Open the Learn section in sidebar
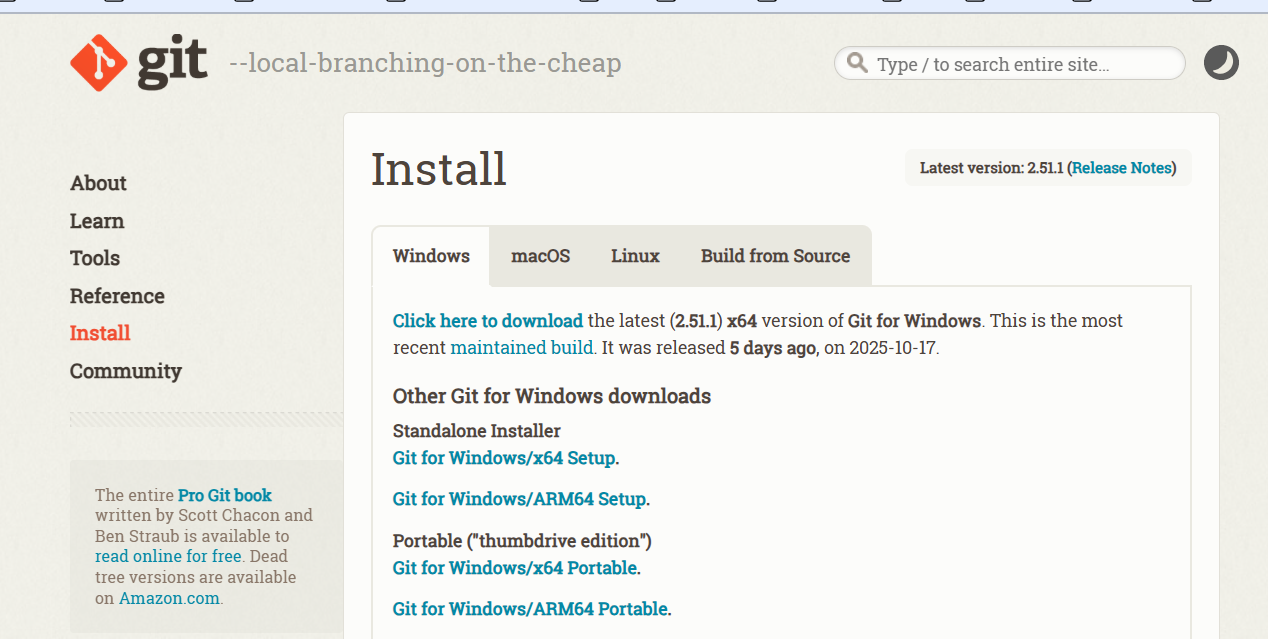The image size is (1268, 639). pyautogui.click(x=97, y=221)
